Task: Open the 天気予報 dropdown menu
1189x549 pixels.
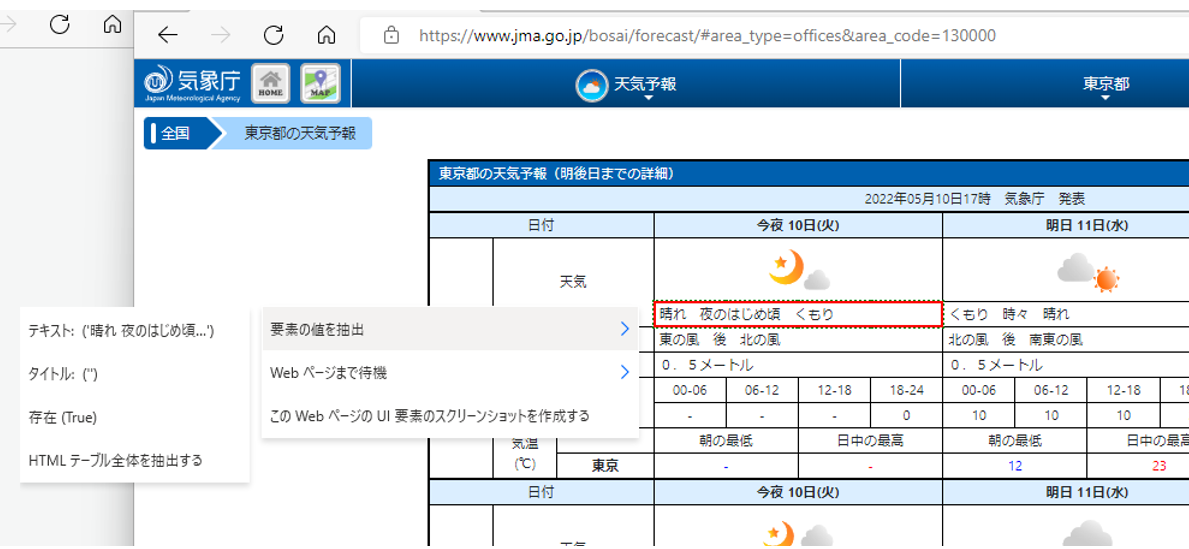Action: coord(626,85)
